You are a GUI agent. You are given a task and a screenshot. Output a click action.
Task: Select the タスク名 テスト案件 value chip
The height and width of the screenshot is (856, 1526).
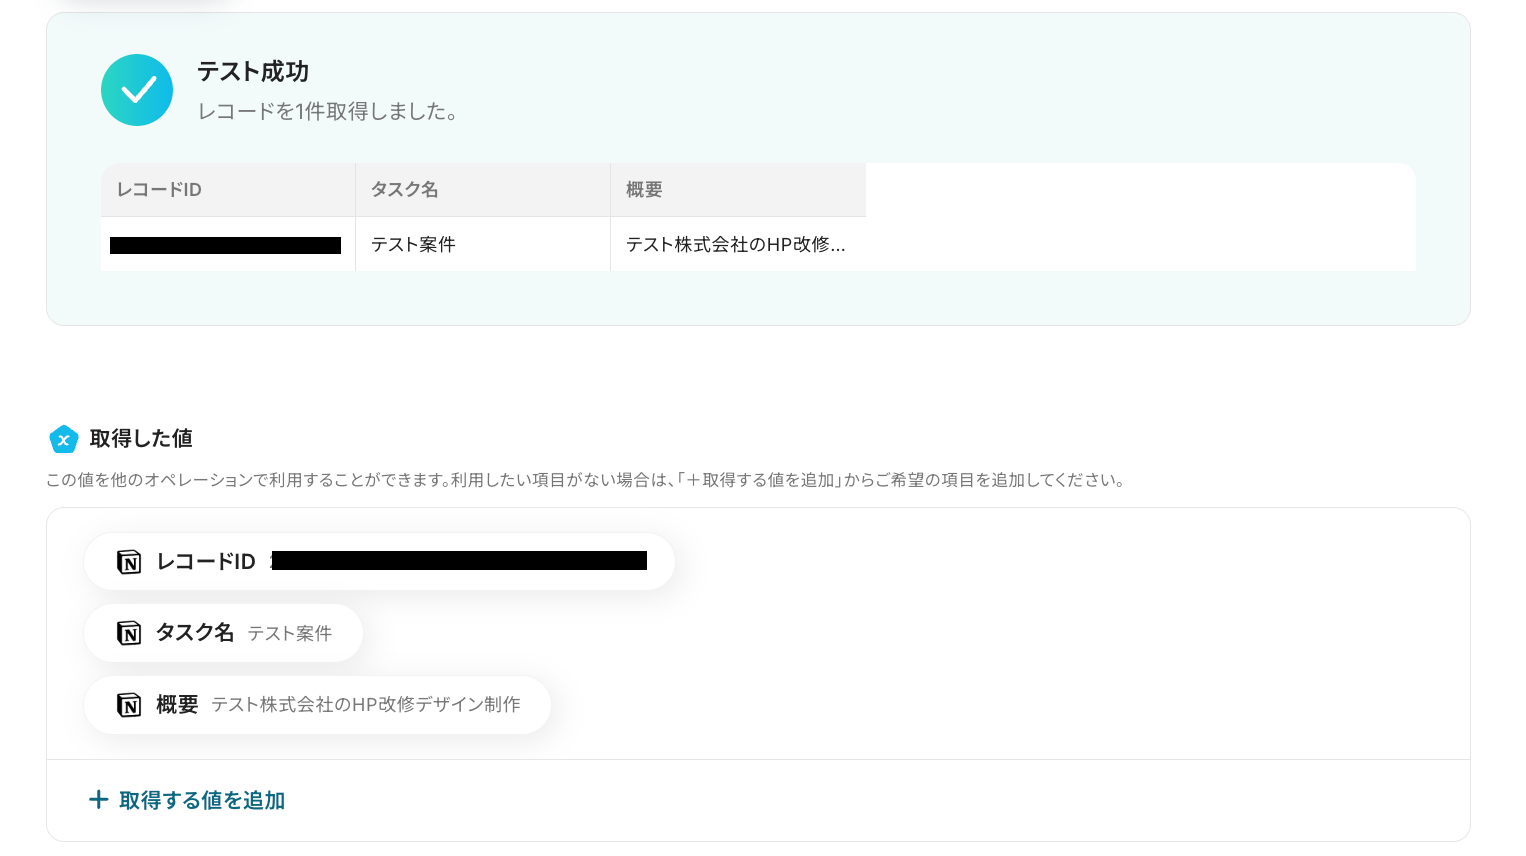[x=224, y=633]
